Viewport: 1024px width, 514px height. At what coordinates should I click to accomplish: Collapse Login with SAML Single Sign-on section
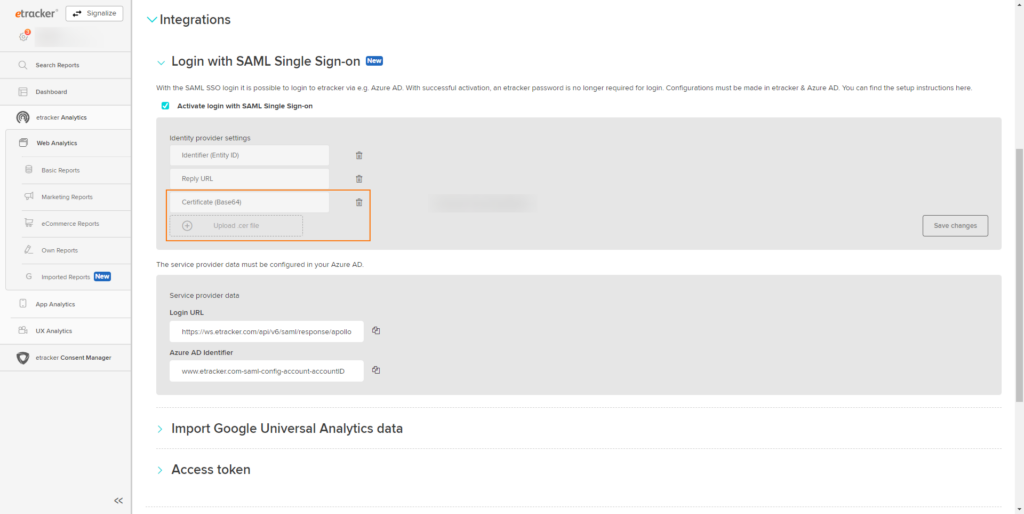(x=161, y=63)
